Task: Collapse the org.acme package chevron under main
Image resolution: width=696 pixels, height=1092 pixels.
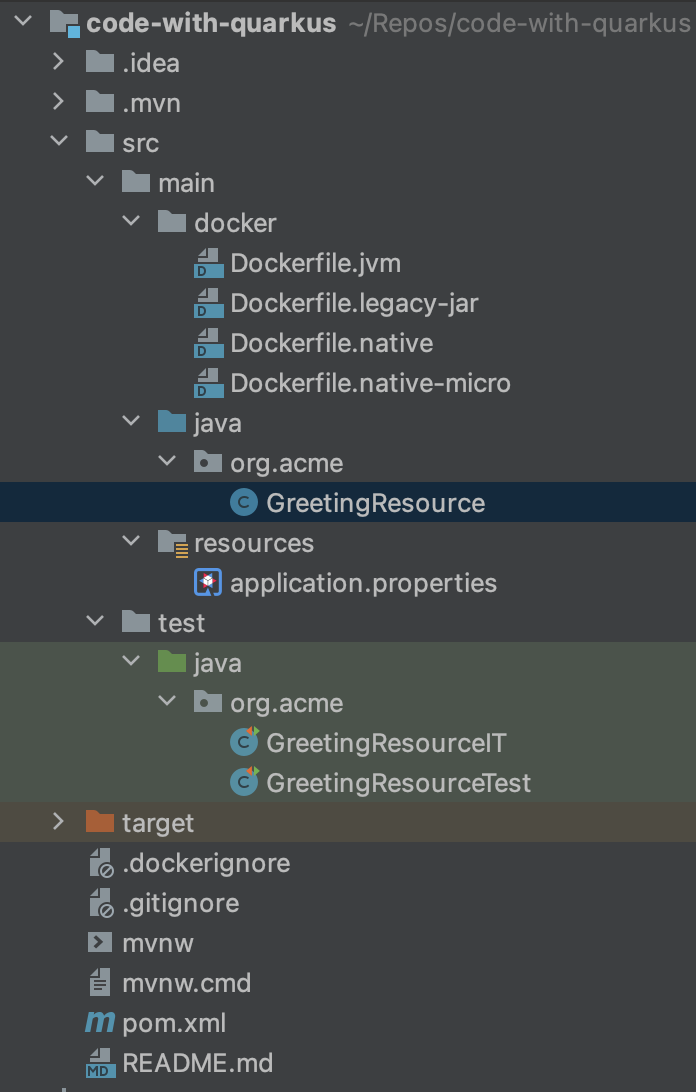Action: pyautogui.click(x=167, y=461)
